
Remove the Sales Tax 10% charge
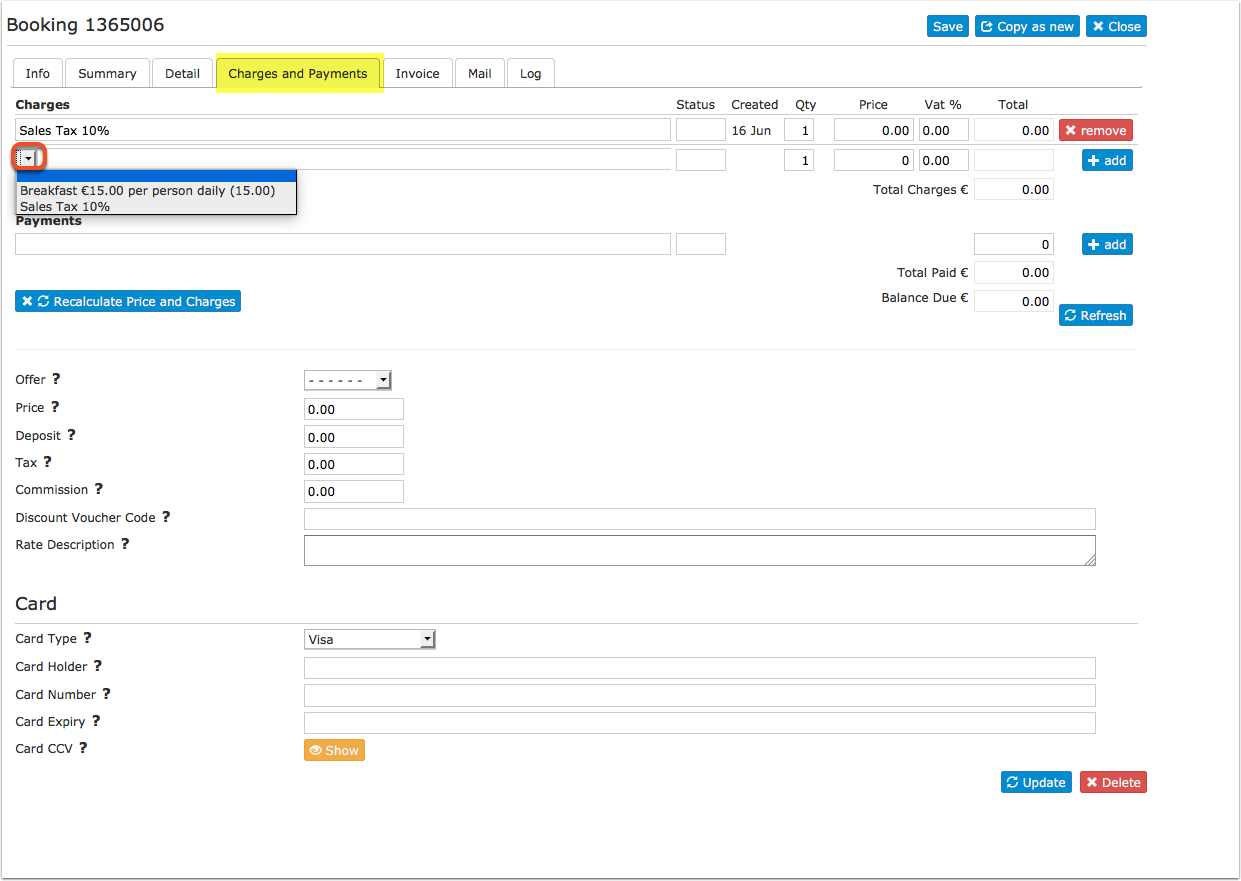[x=1096, y=130]
